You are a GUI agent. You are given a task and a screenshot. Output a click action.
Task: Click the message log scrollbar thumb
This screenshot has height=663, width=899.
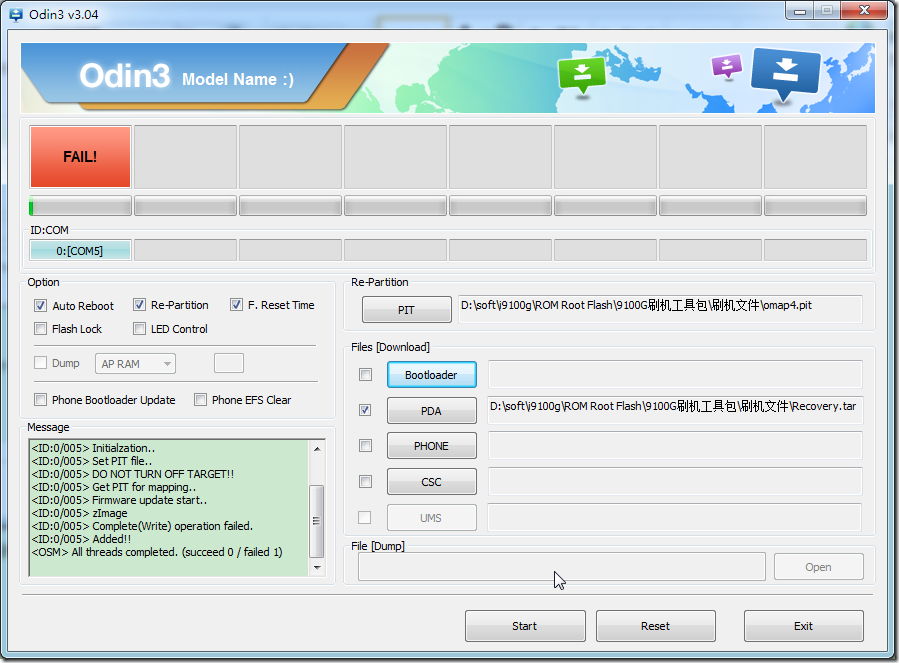pos(316,521)
